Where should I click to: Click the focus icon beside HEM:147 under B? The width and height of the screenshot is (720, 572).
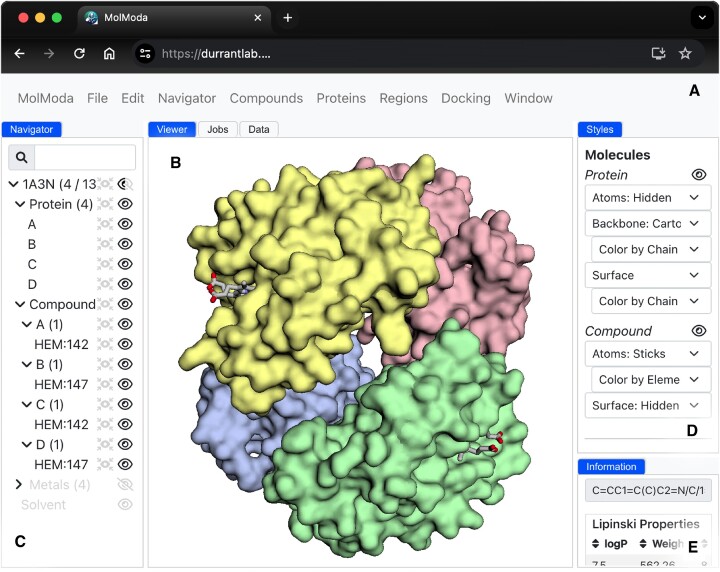coord(105,384)
